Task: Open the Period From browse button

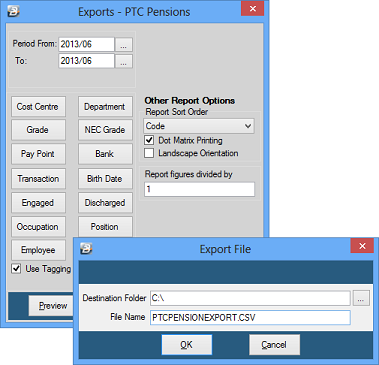Action: [124, 45]
